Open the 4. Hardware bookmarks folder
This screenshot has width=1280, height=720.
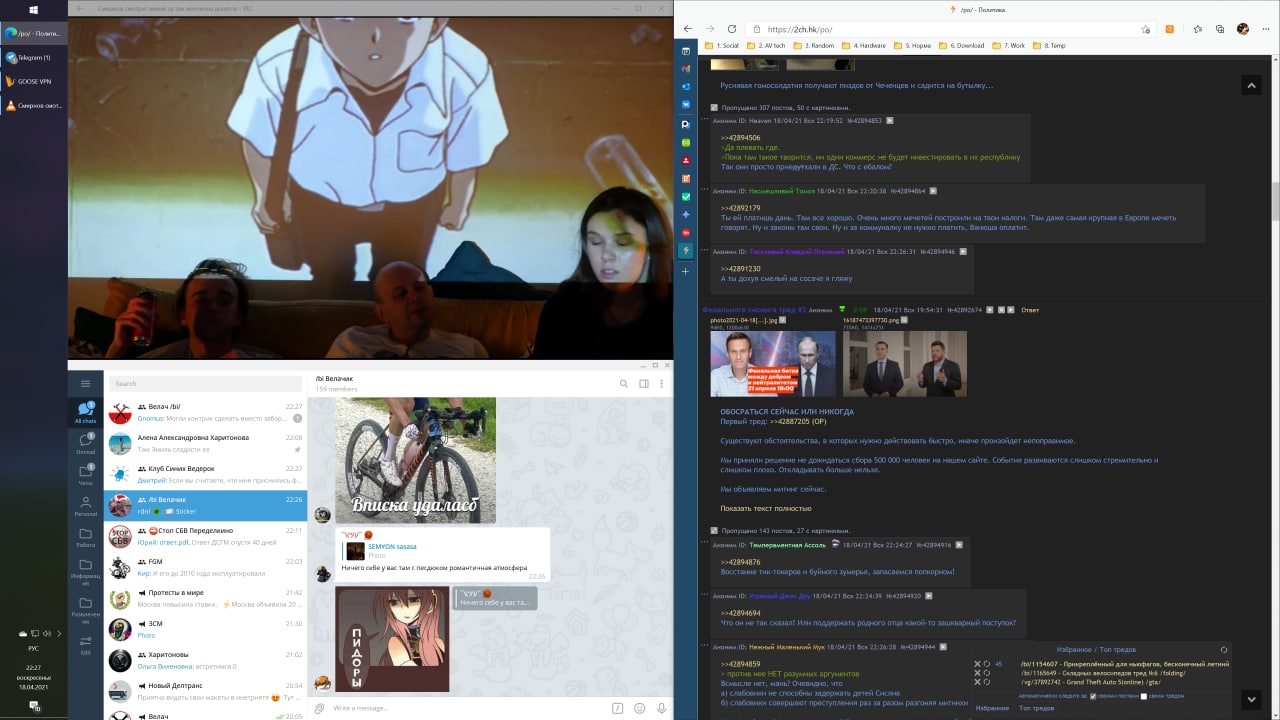click(x=864, y=45)
